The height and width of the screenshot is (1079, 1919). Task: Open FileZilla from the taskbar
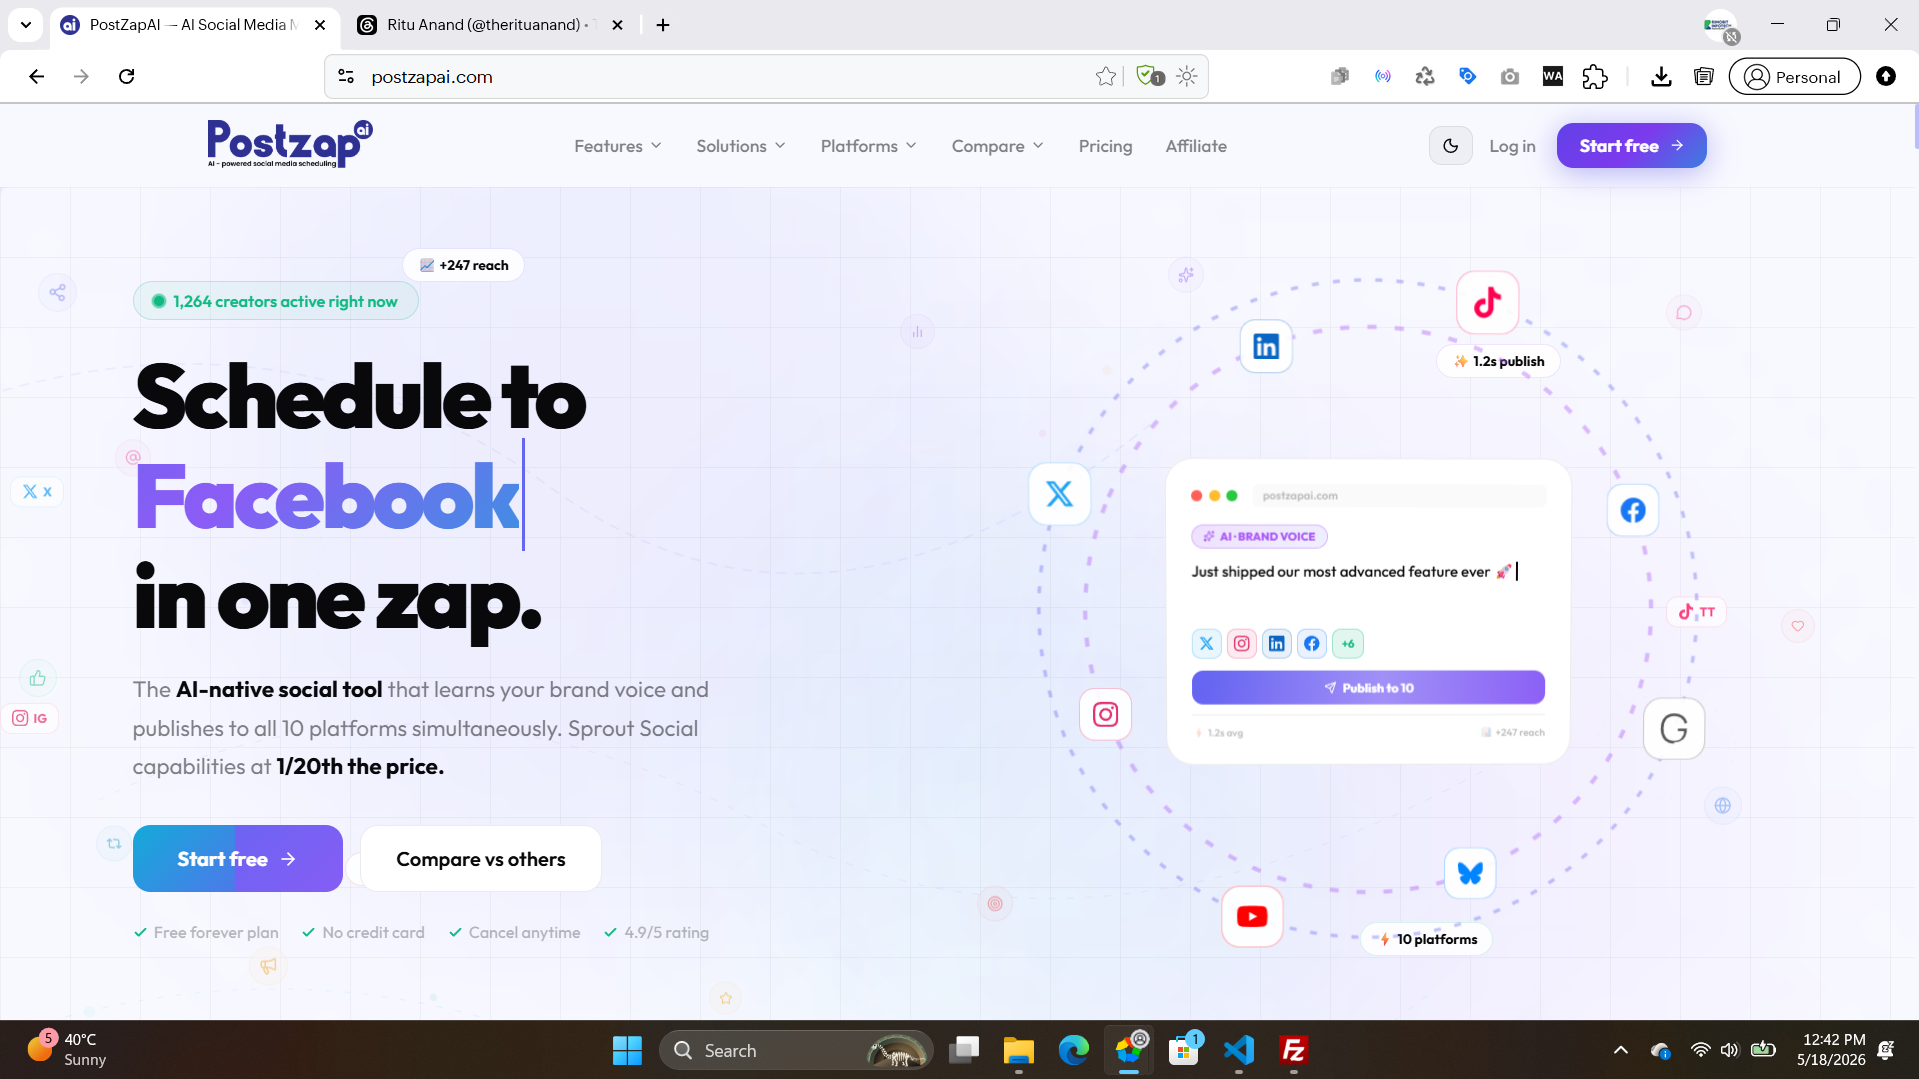tap(1294, 1050)
